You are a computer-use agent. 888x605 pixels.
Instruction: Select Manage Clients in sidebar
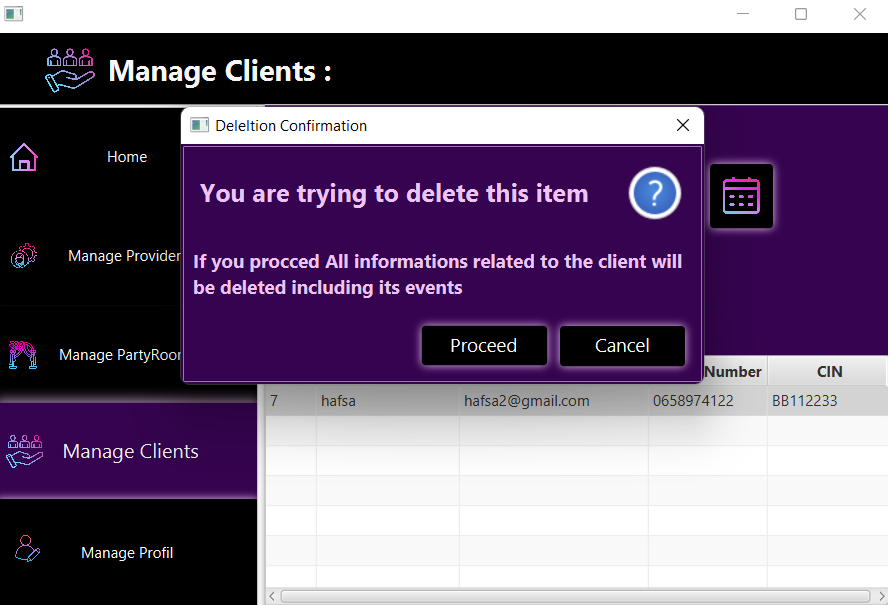pos(130,451)
